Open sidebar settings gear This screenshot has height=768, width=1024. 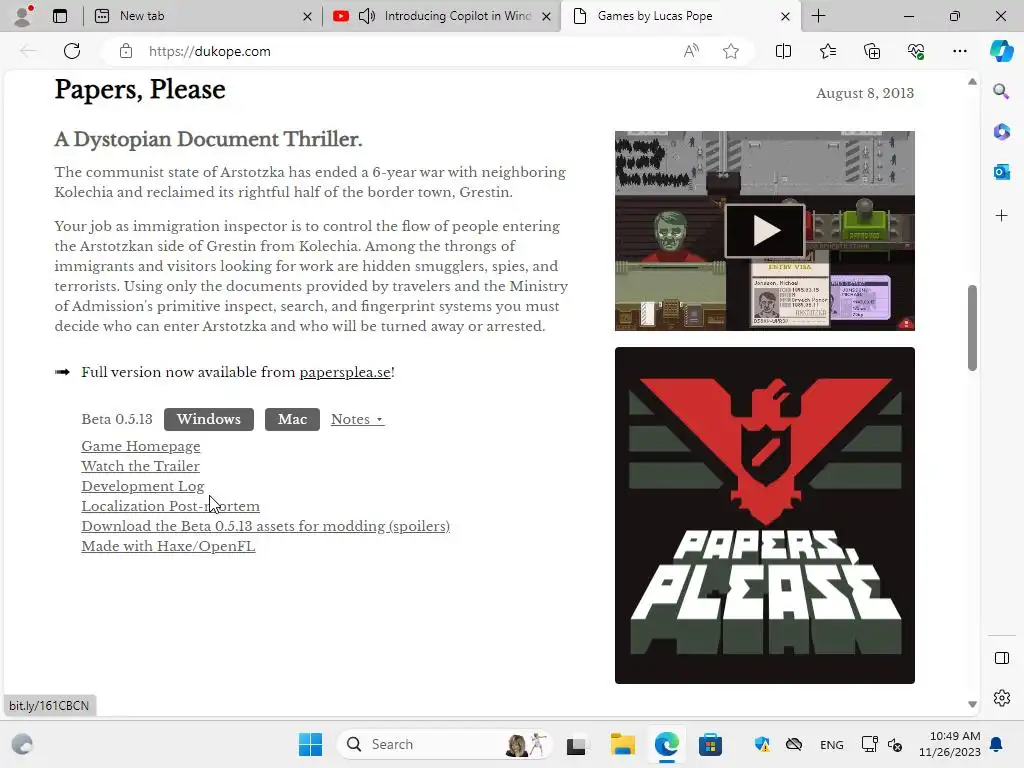point(1001,698)
